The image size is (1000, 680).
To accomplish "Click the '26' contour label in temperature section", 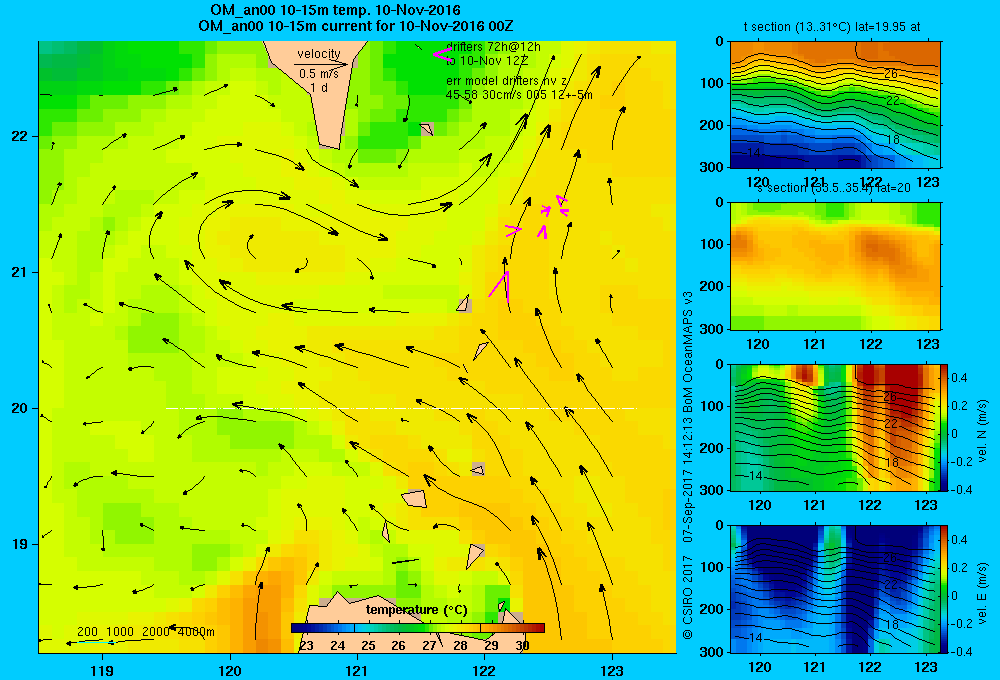I will click(891, 74).
